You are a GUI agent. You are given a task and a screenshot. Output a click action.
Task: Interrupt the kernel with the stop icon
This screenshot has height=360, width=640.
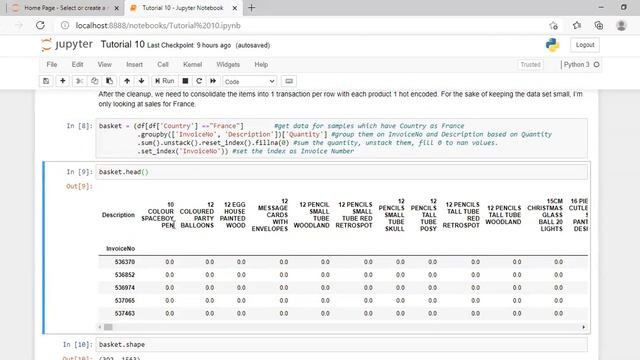click(x=185, y=81)
